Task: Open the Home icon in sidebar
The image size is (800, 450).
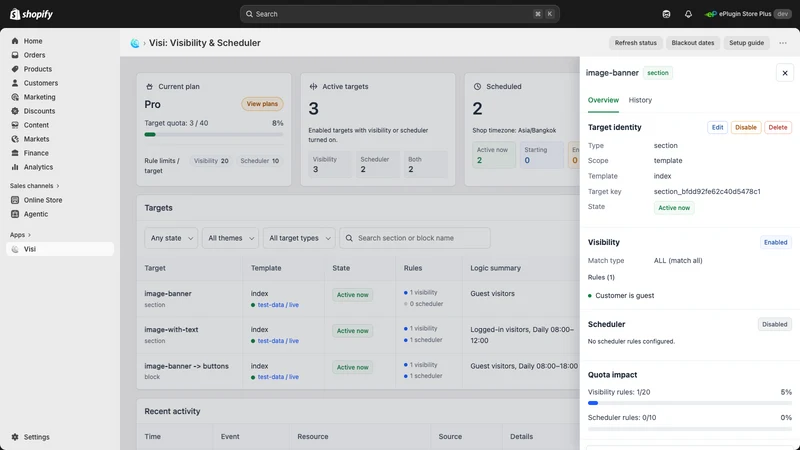Action: 15,41
